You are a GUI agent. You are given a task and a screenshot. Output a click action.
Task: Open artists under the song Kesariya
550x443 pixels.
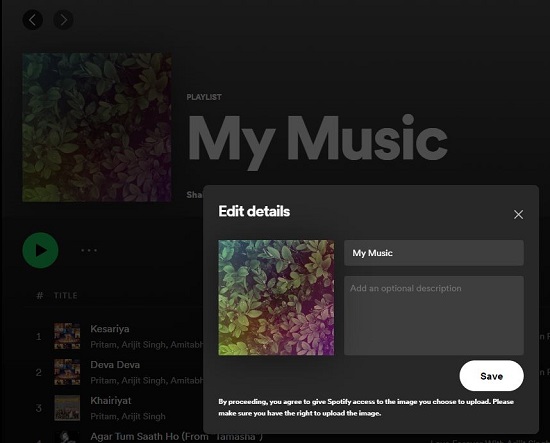point(147,345)
